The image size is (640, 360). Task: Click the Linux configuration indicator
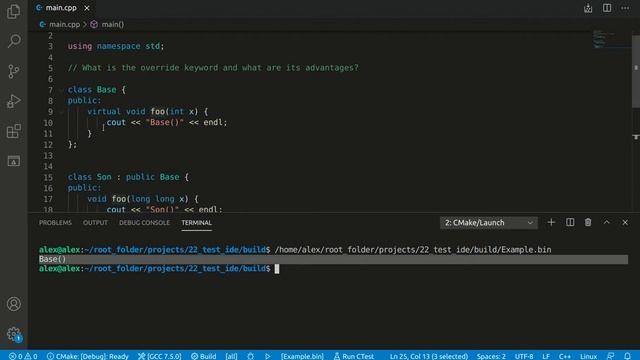point(589,356)
